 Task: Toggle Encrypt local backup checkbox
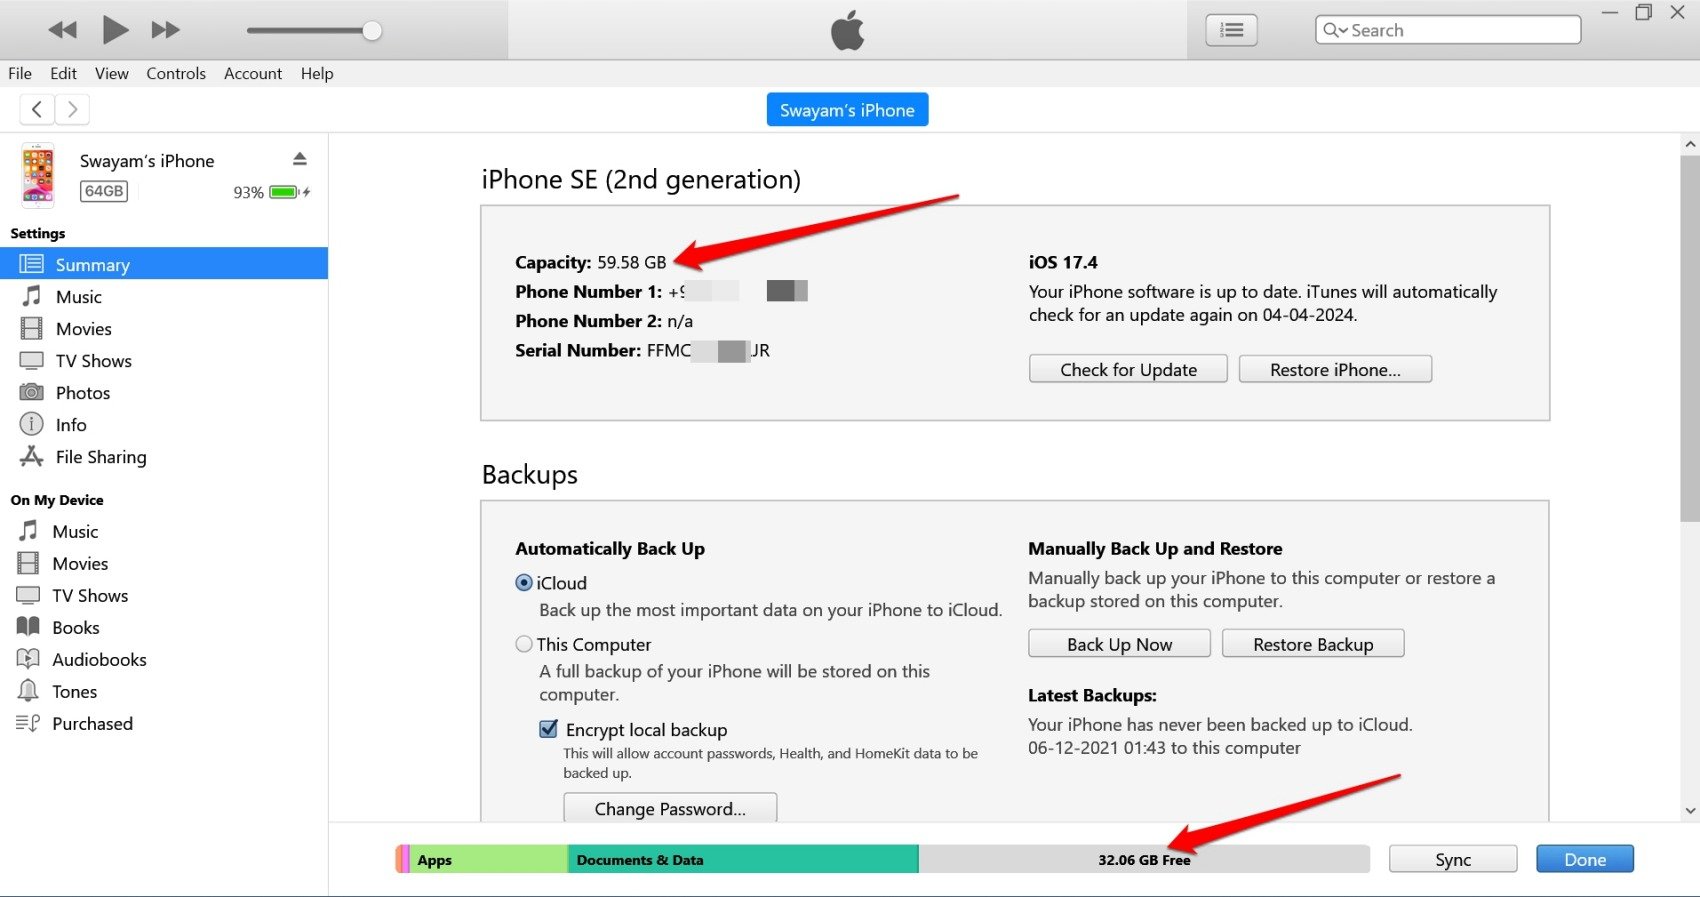tap(548, 729)
